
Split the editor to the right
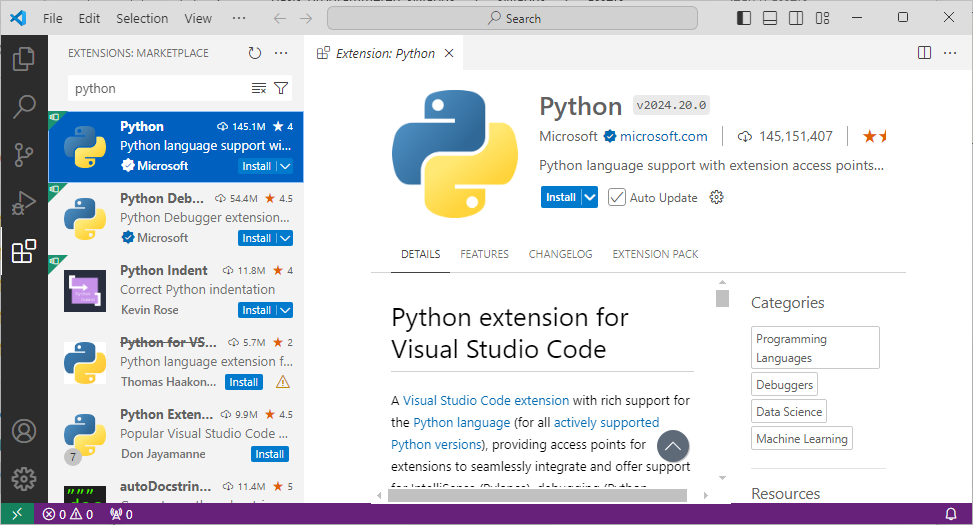pos(924,53)
